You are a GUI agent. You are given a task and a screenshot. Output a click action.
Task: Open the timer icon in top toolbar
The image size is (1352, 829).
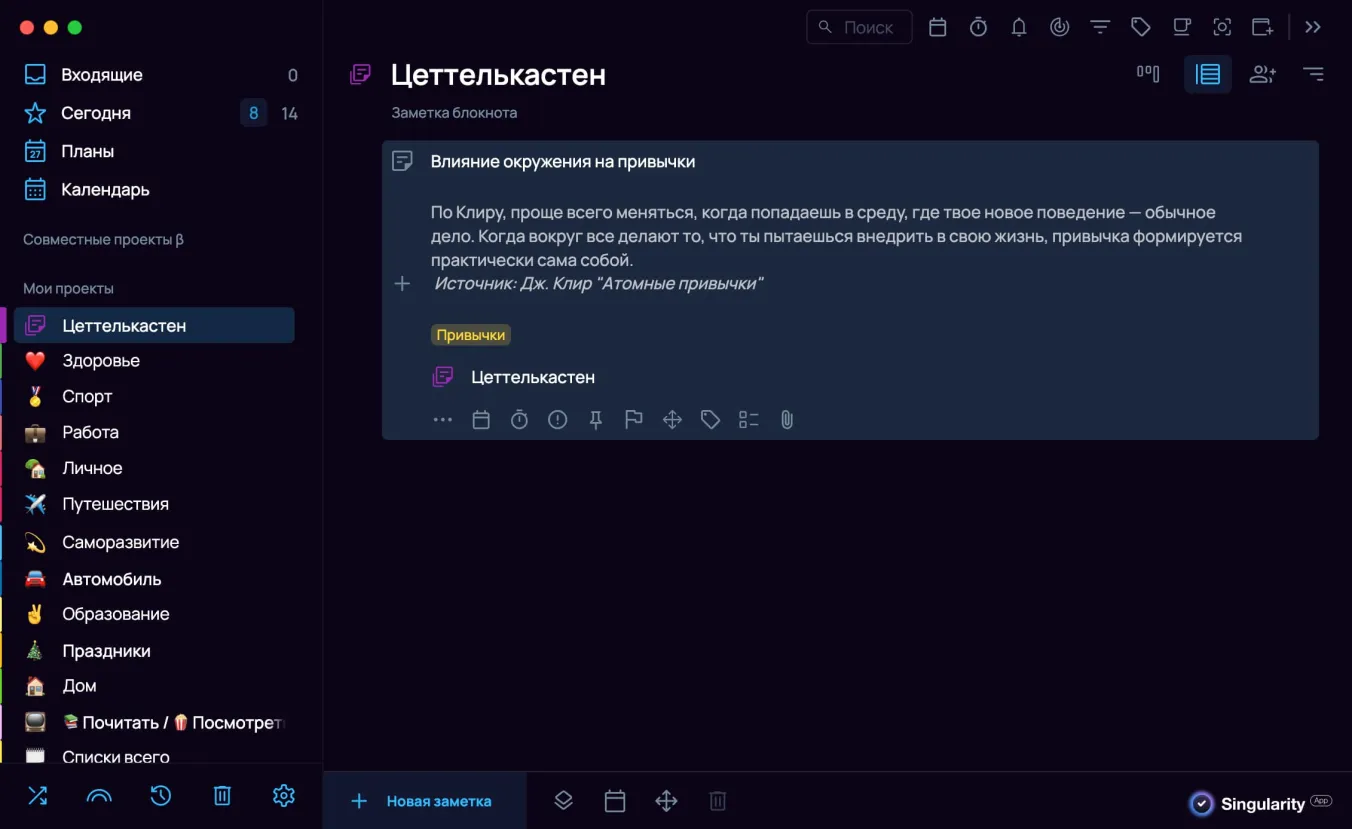point(978,27)
